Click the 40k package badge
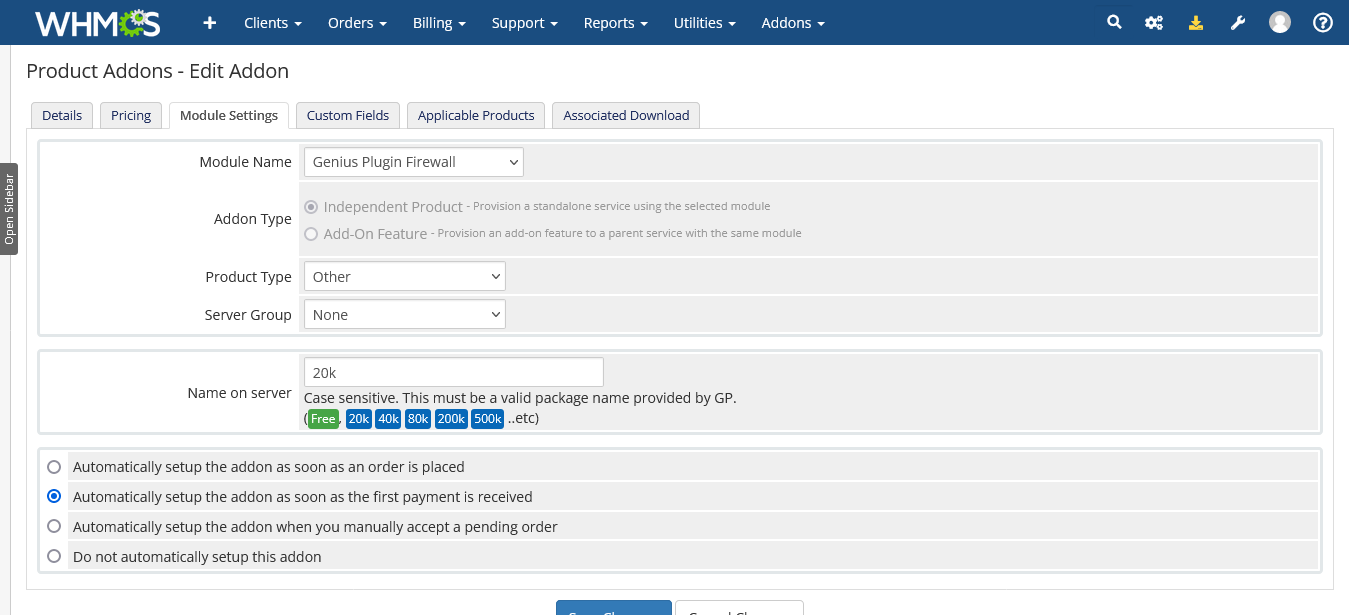The image size is (1349, 615). pos(388,419)
